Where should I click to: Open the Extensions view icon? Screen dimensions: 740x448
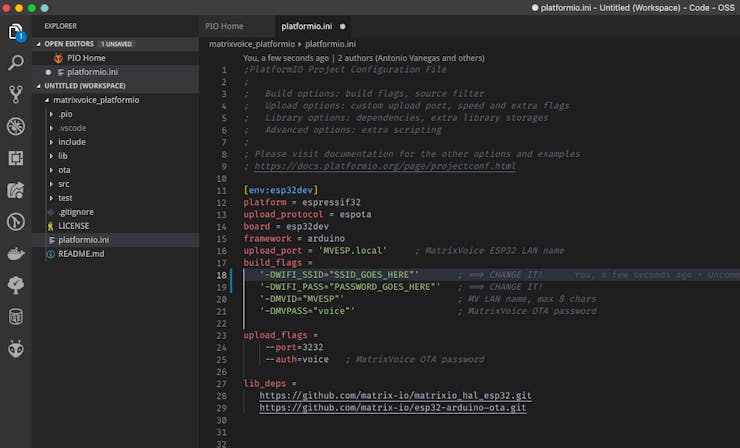[x=16, y=158]
